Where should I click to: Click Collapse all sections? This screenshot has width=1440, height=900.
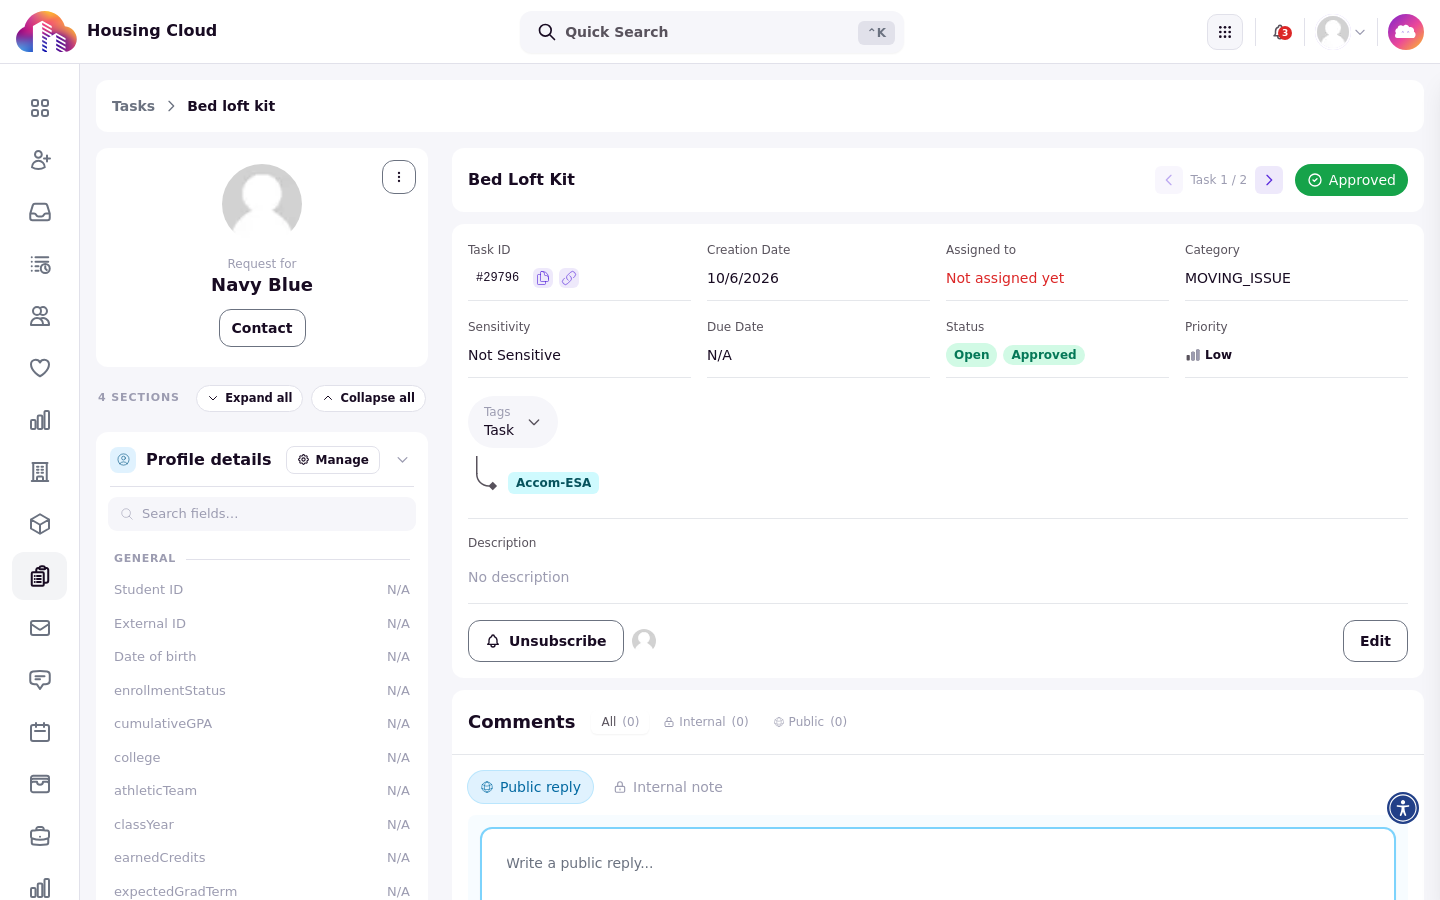click(x=368, y=398)
